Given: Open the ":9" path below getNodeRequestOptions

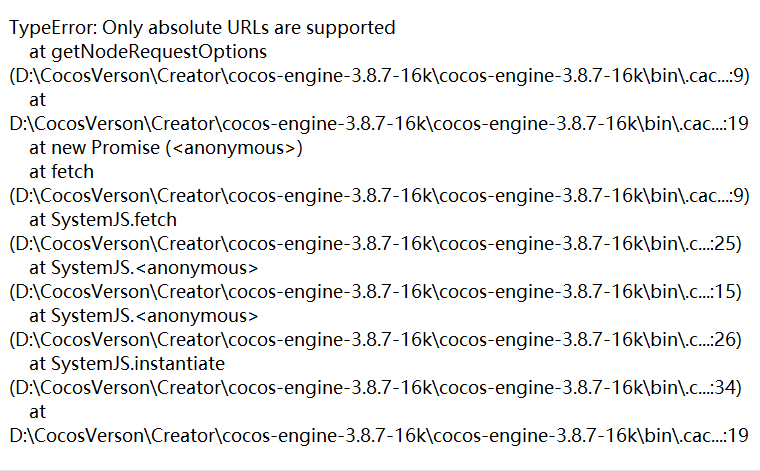Looking at the screenshot, I should [x=378, y=76].
